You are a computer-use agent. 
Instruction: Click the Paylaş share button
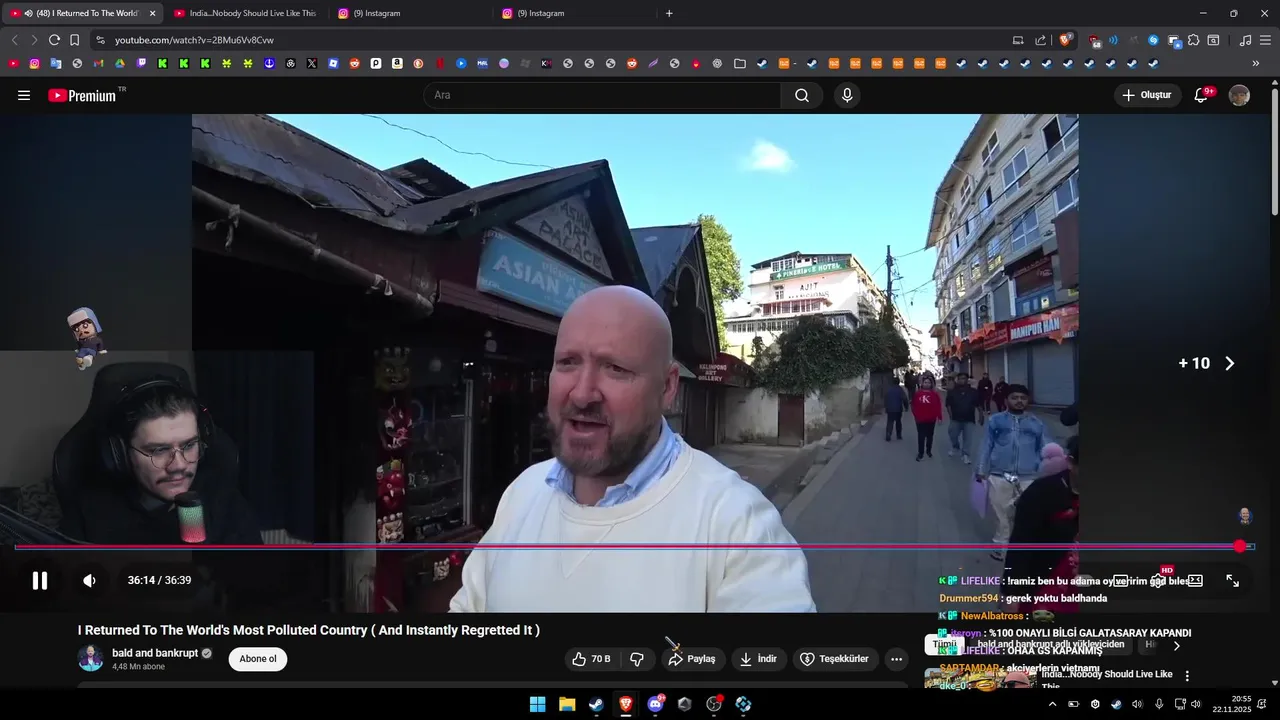coord(692,659)
